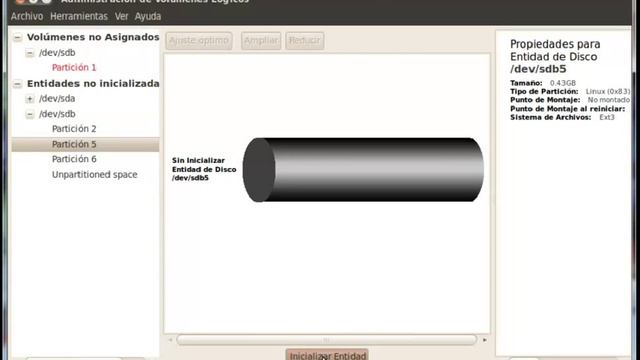Image resolution: width=640 pixels, height=360 pixels.
Task: Click the Ext3 file system value
Action: pyautogui.click(x=607, y=117)
